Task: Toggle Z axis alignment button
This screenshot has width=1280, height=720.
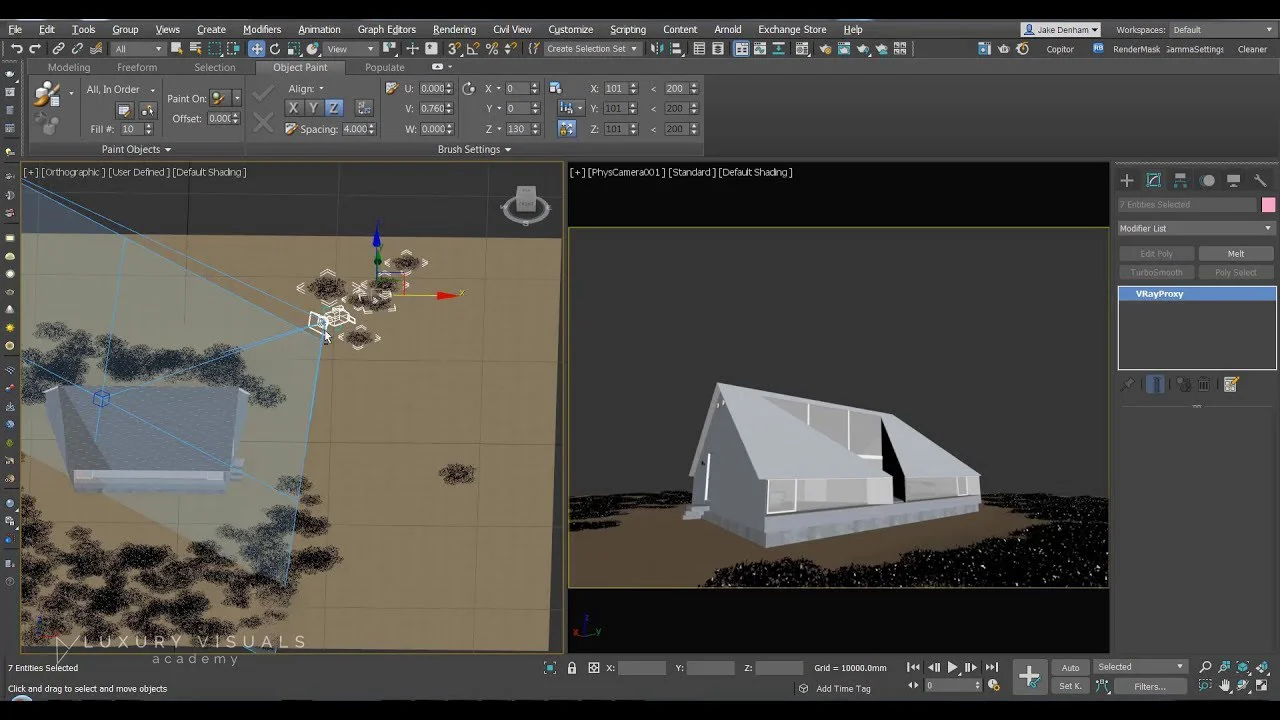Action: tap(333, 108)
